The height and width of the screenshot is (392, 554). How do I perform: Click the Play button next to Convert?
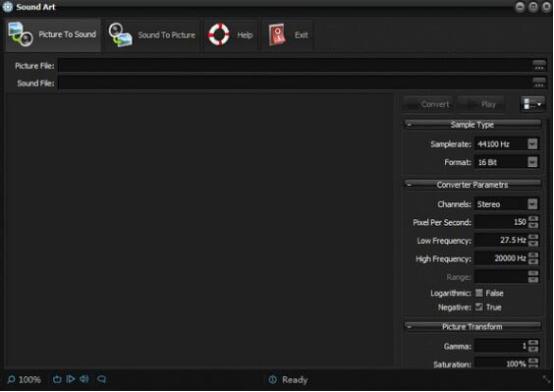tap(481, 104)
